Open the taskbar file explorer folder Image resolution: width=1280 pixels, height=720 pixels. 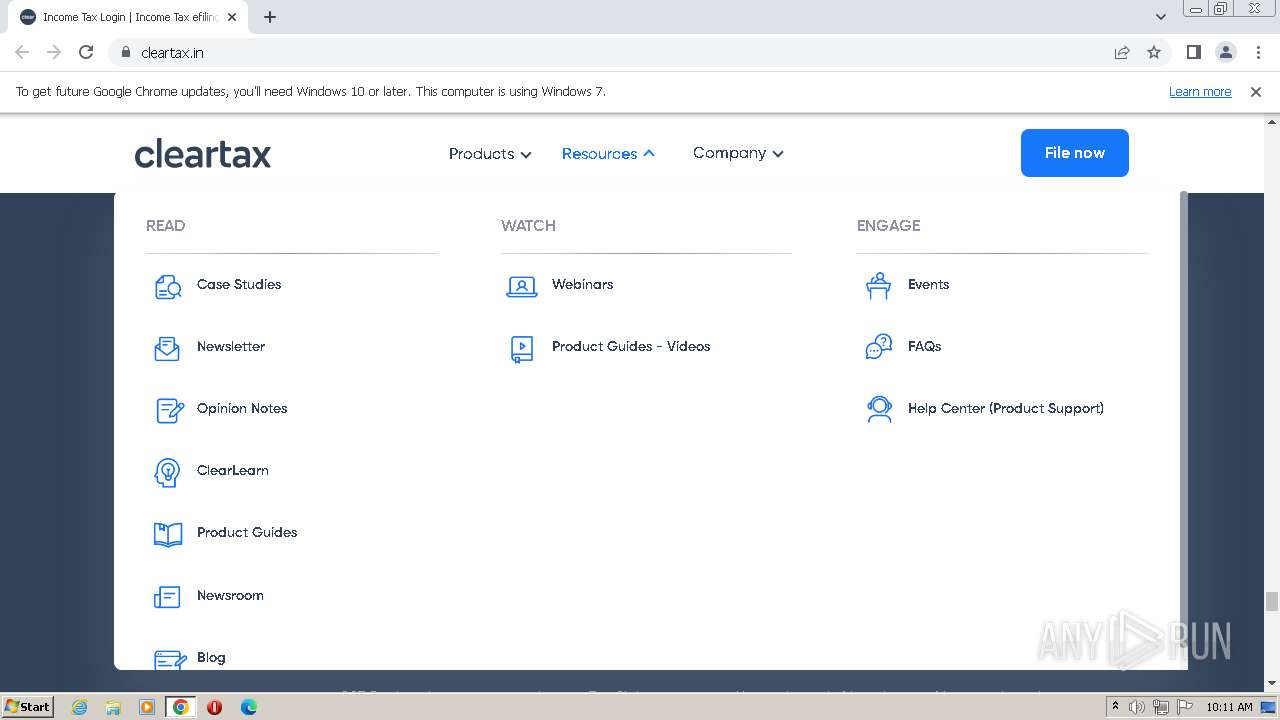tap(113, 707)
